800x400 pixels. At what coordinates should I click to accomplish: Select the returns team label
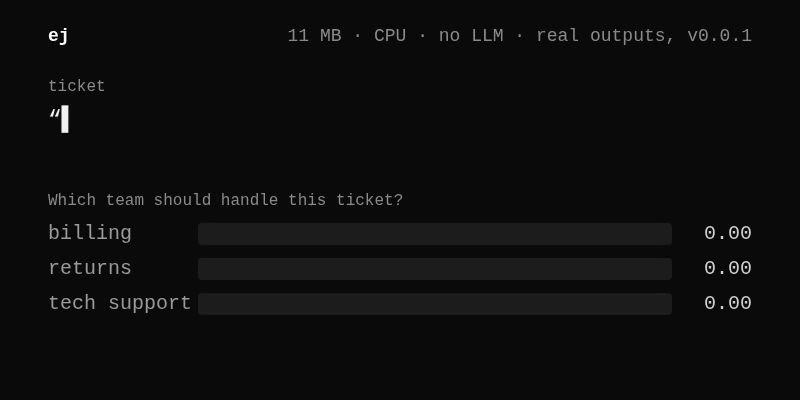tap(90, 268)
